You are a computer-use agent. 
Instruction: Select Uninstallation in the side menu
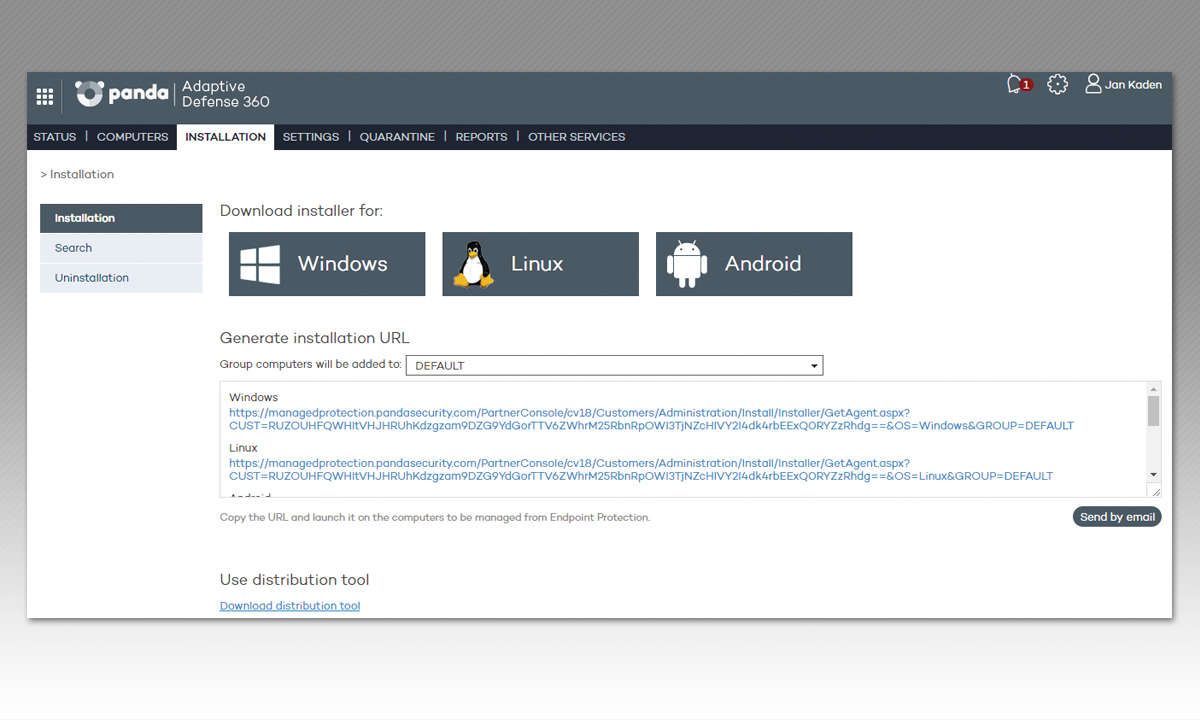(x=121, y=278)
